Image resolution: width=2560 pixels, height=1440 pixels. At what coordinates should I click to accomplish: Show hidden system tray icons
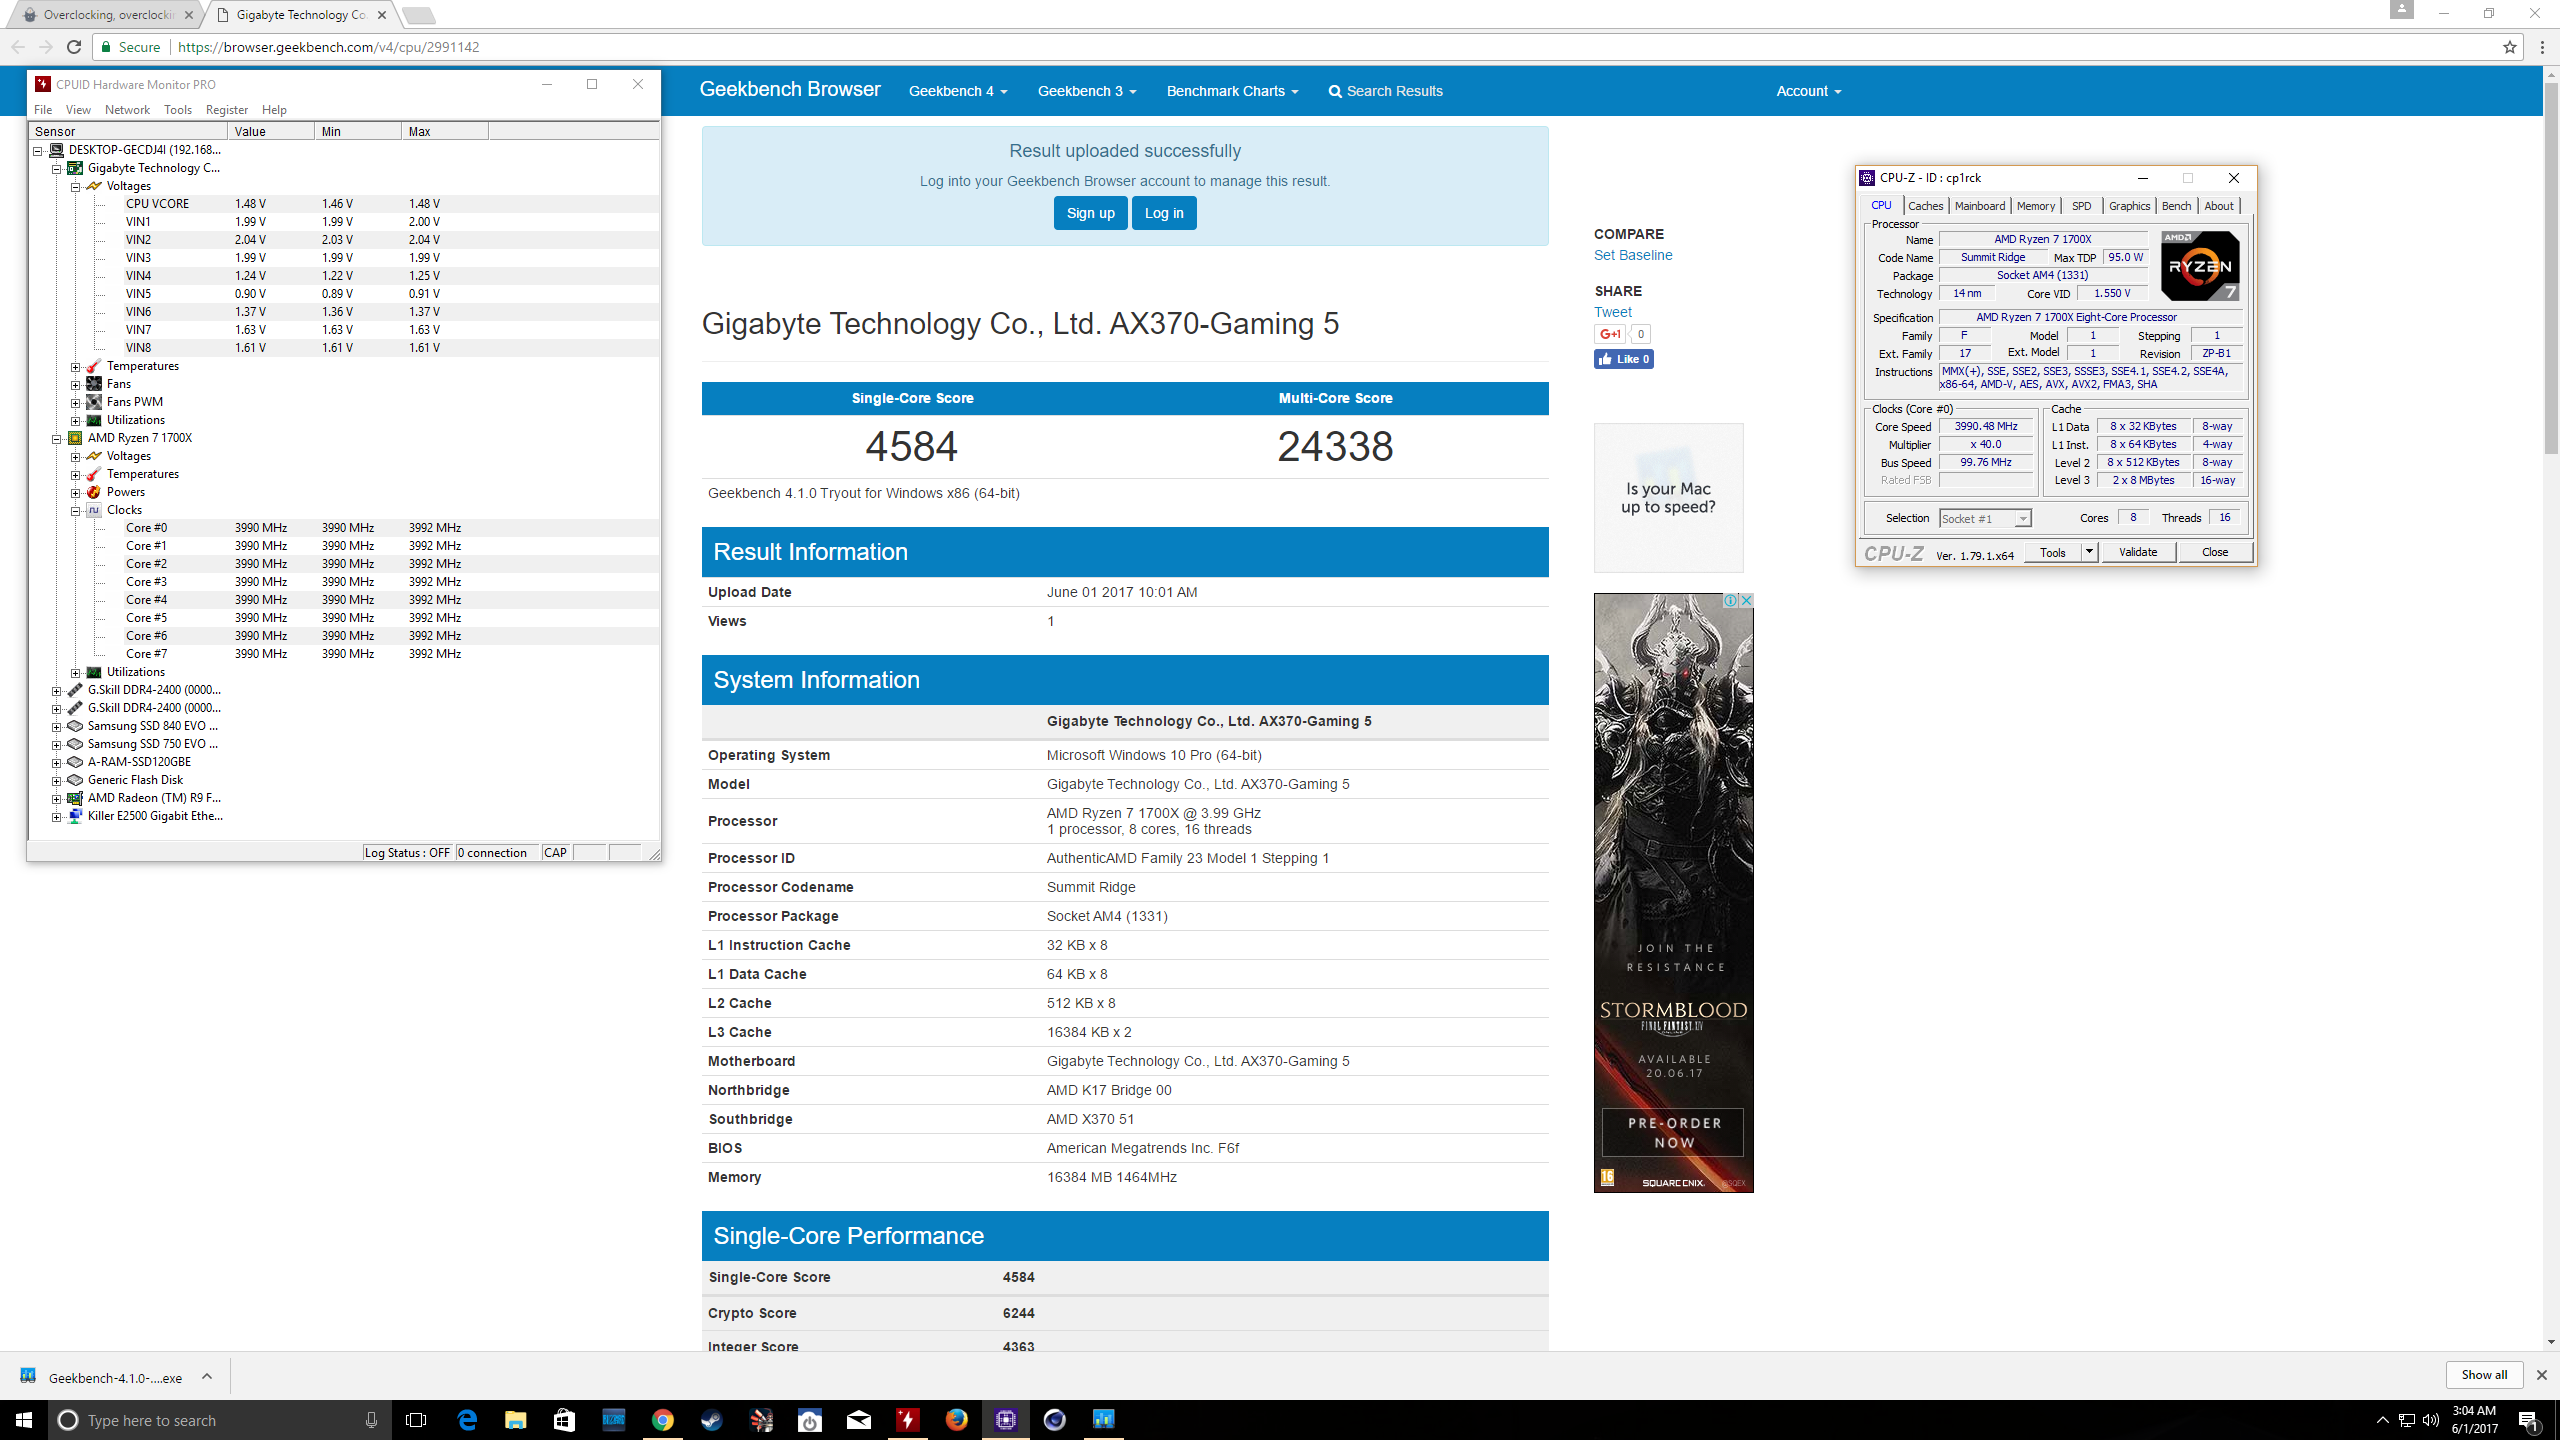click(2382, 1420)
